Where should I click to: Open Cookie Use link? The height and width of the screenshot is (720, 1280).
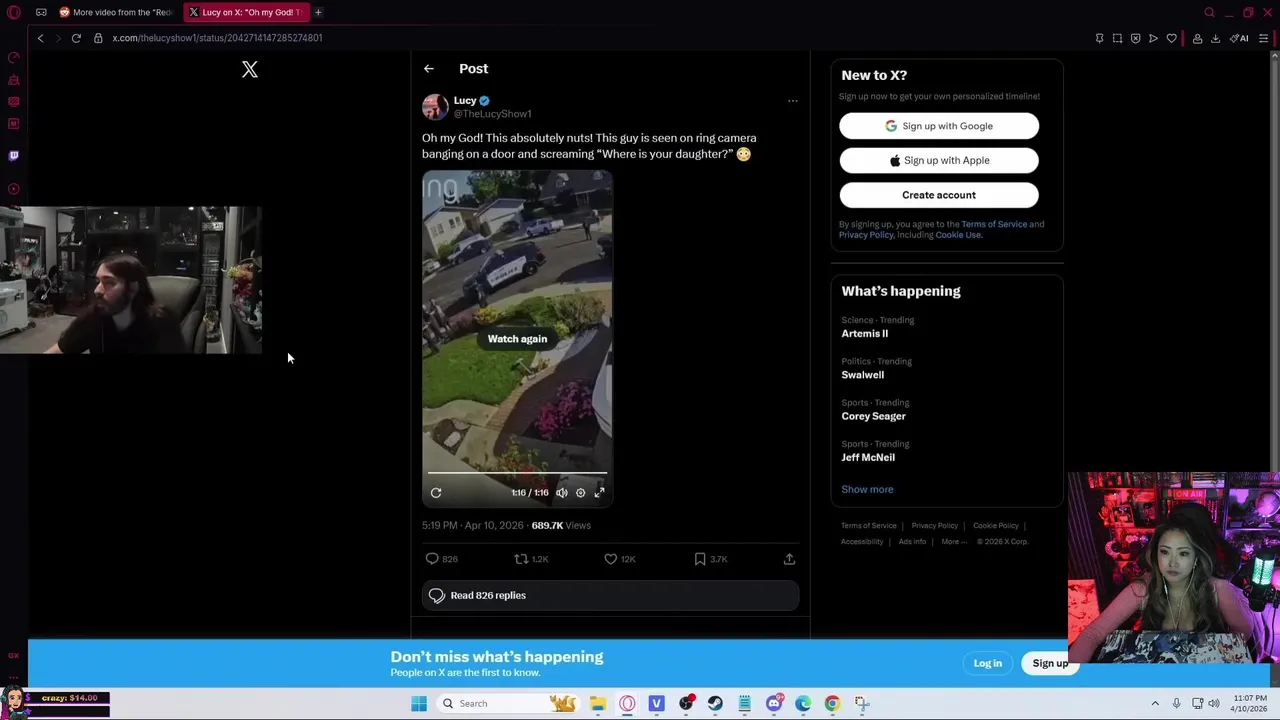[958, 235]
